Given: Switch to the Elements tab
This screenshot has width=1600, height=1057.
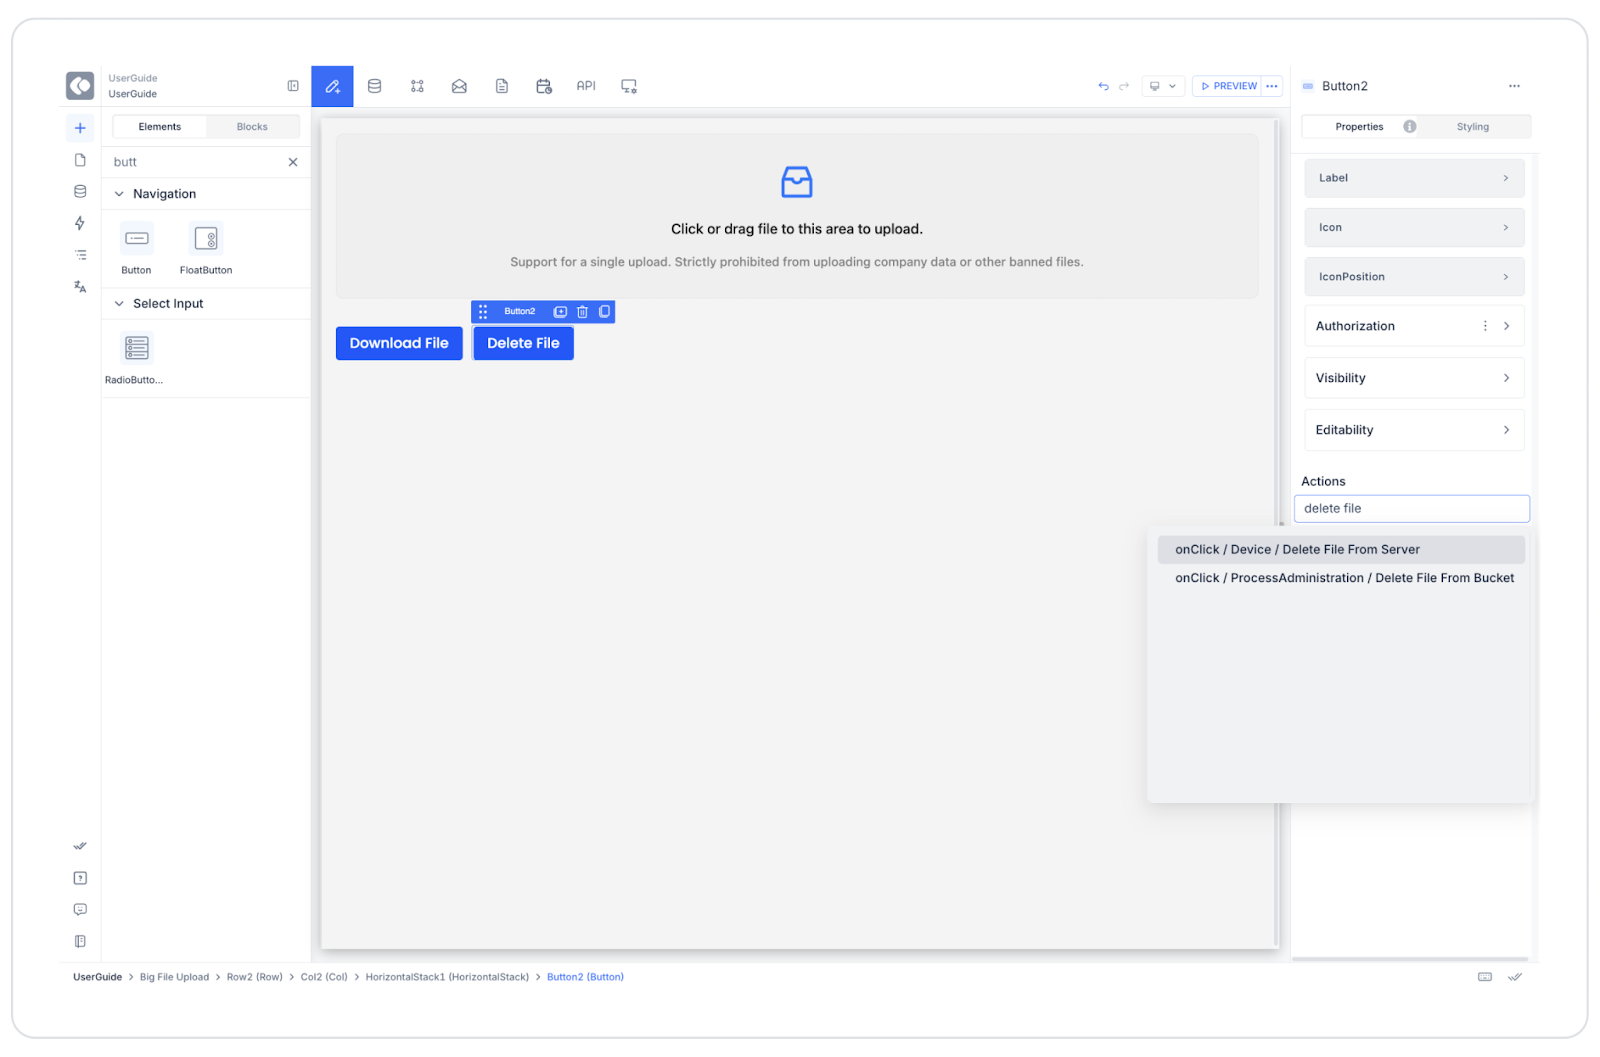Looking at the screenshot, I should [x=160, y=127].
